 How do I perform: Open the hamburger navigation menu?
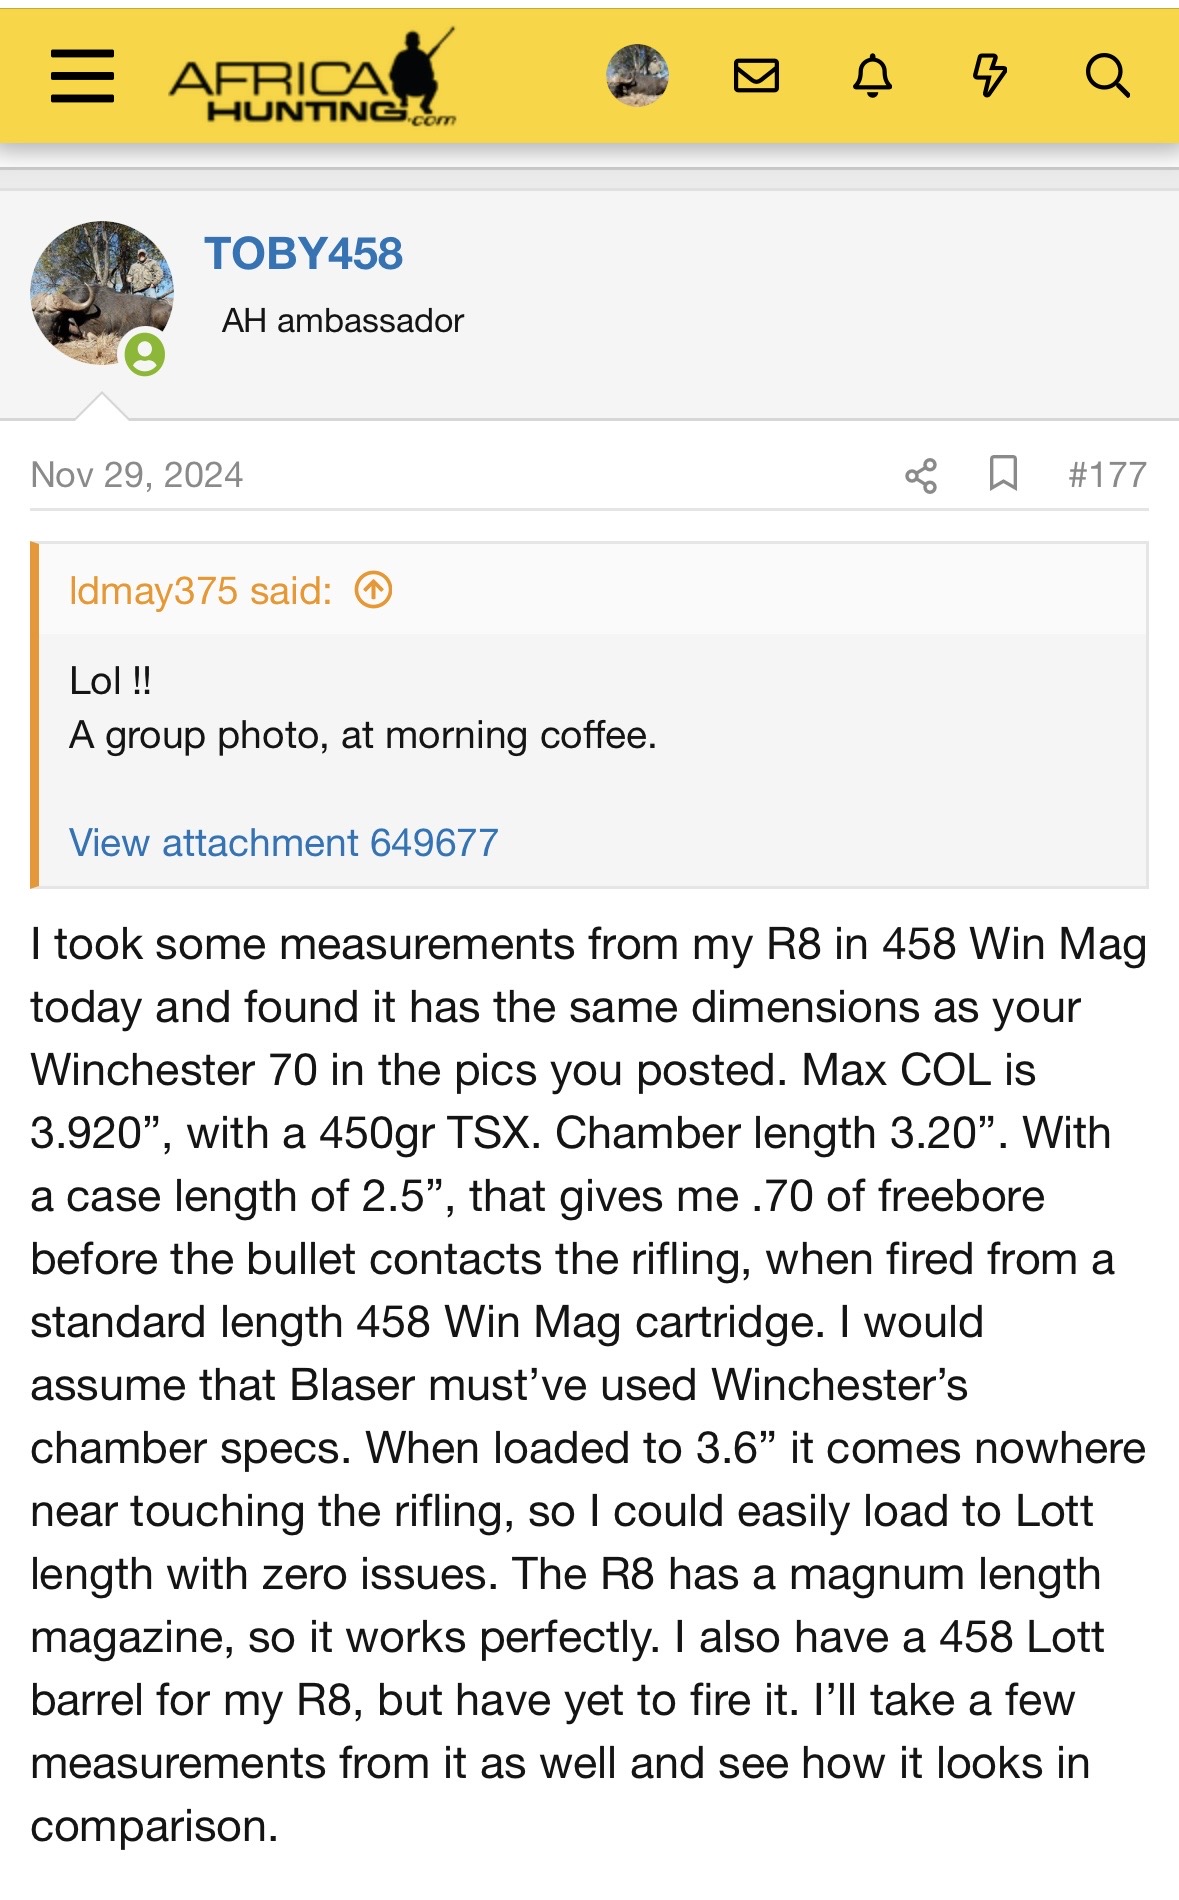coord(82,76)
